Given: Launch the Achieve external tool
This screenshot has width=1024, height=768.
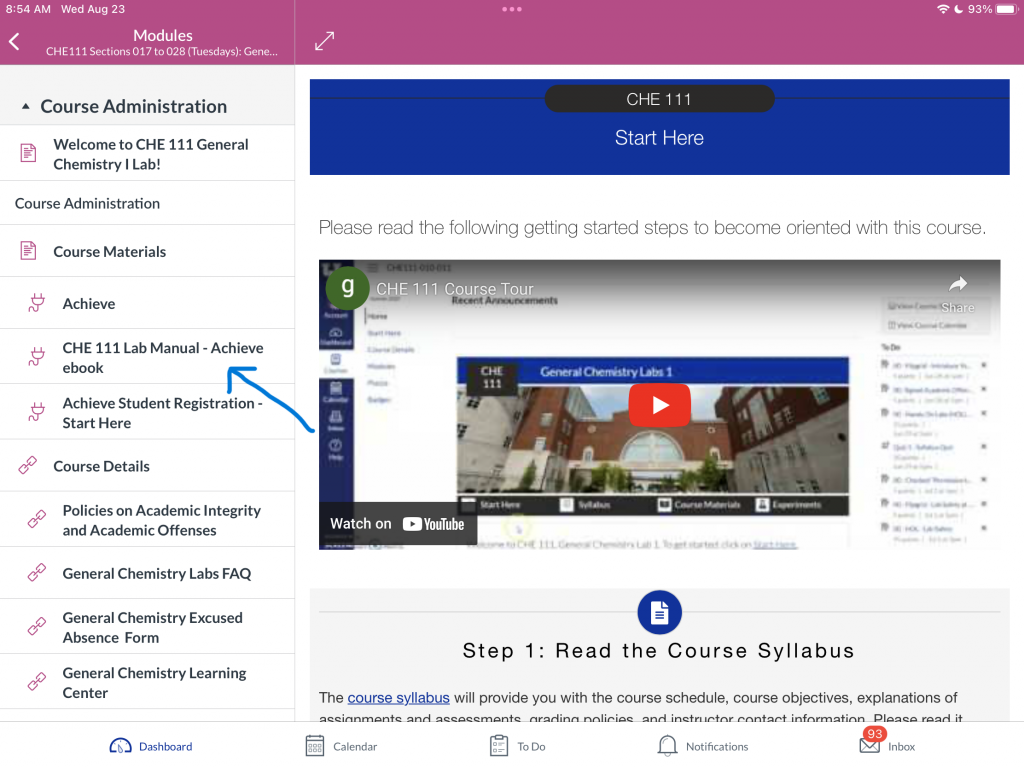Looking at the screenshot, I should (x=89, y=304).
